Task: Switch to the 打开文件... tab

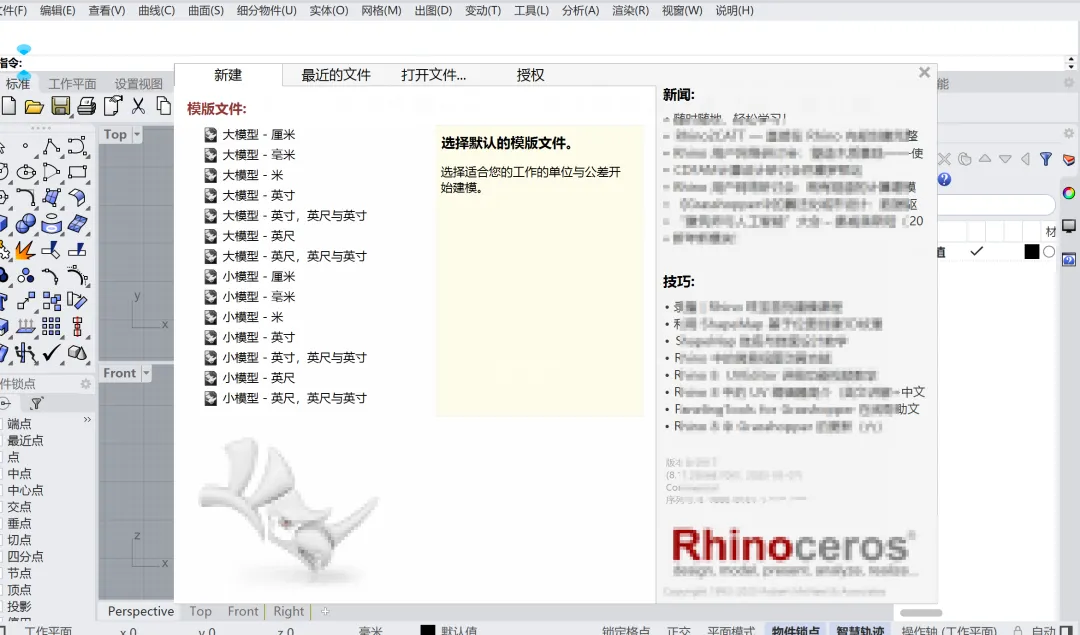Action: pyautogui.click(x=434, y=75)
